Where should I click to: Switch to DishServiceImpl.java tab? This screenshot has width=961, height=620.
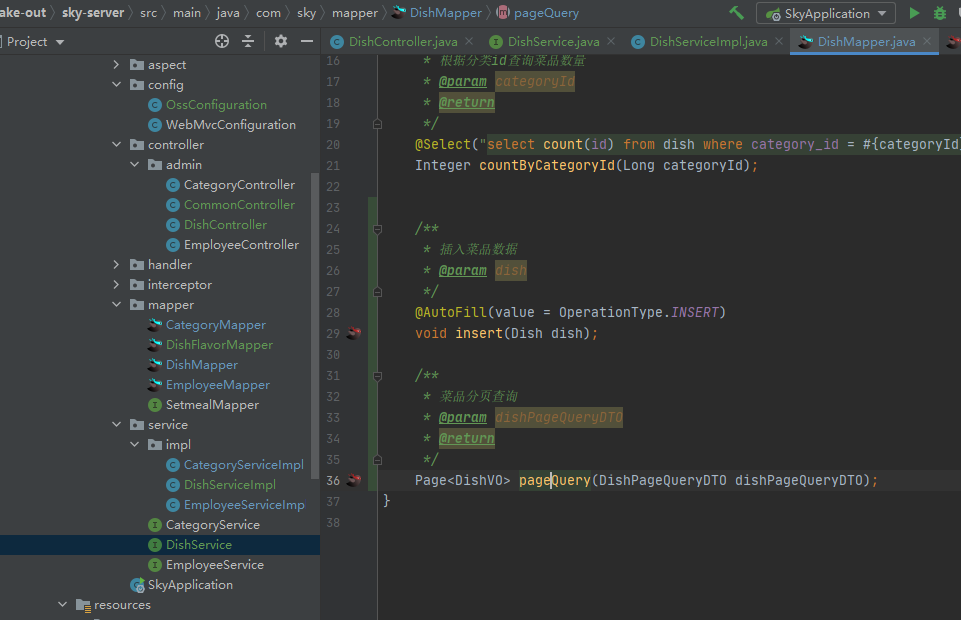(x=708, y=41)
